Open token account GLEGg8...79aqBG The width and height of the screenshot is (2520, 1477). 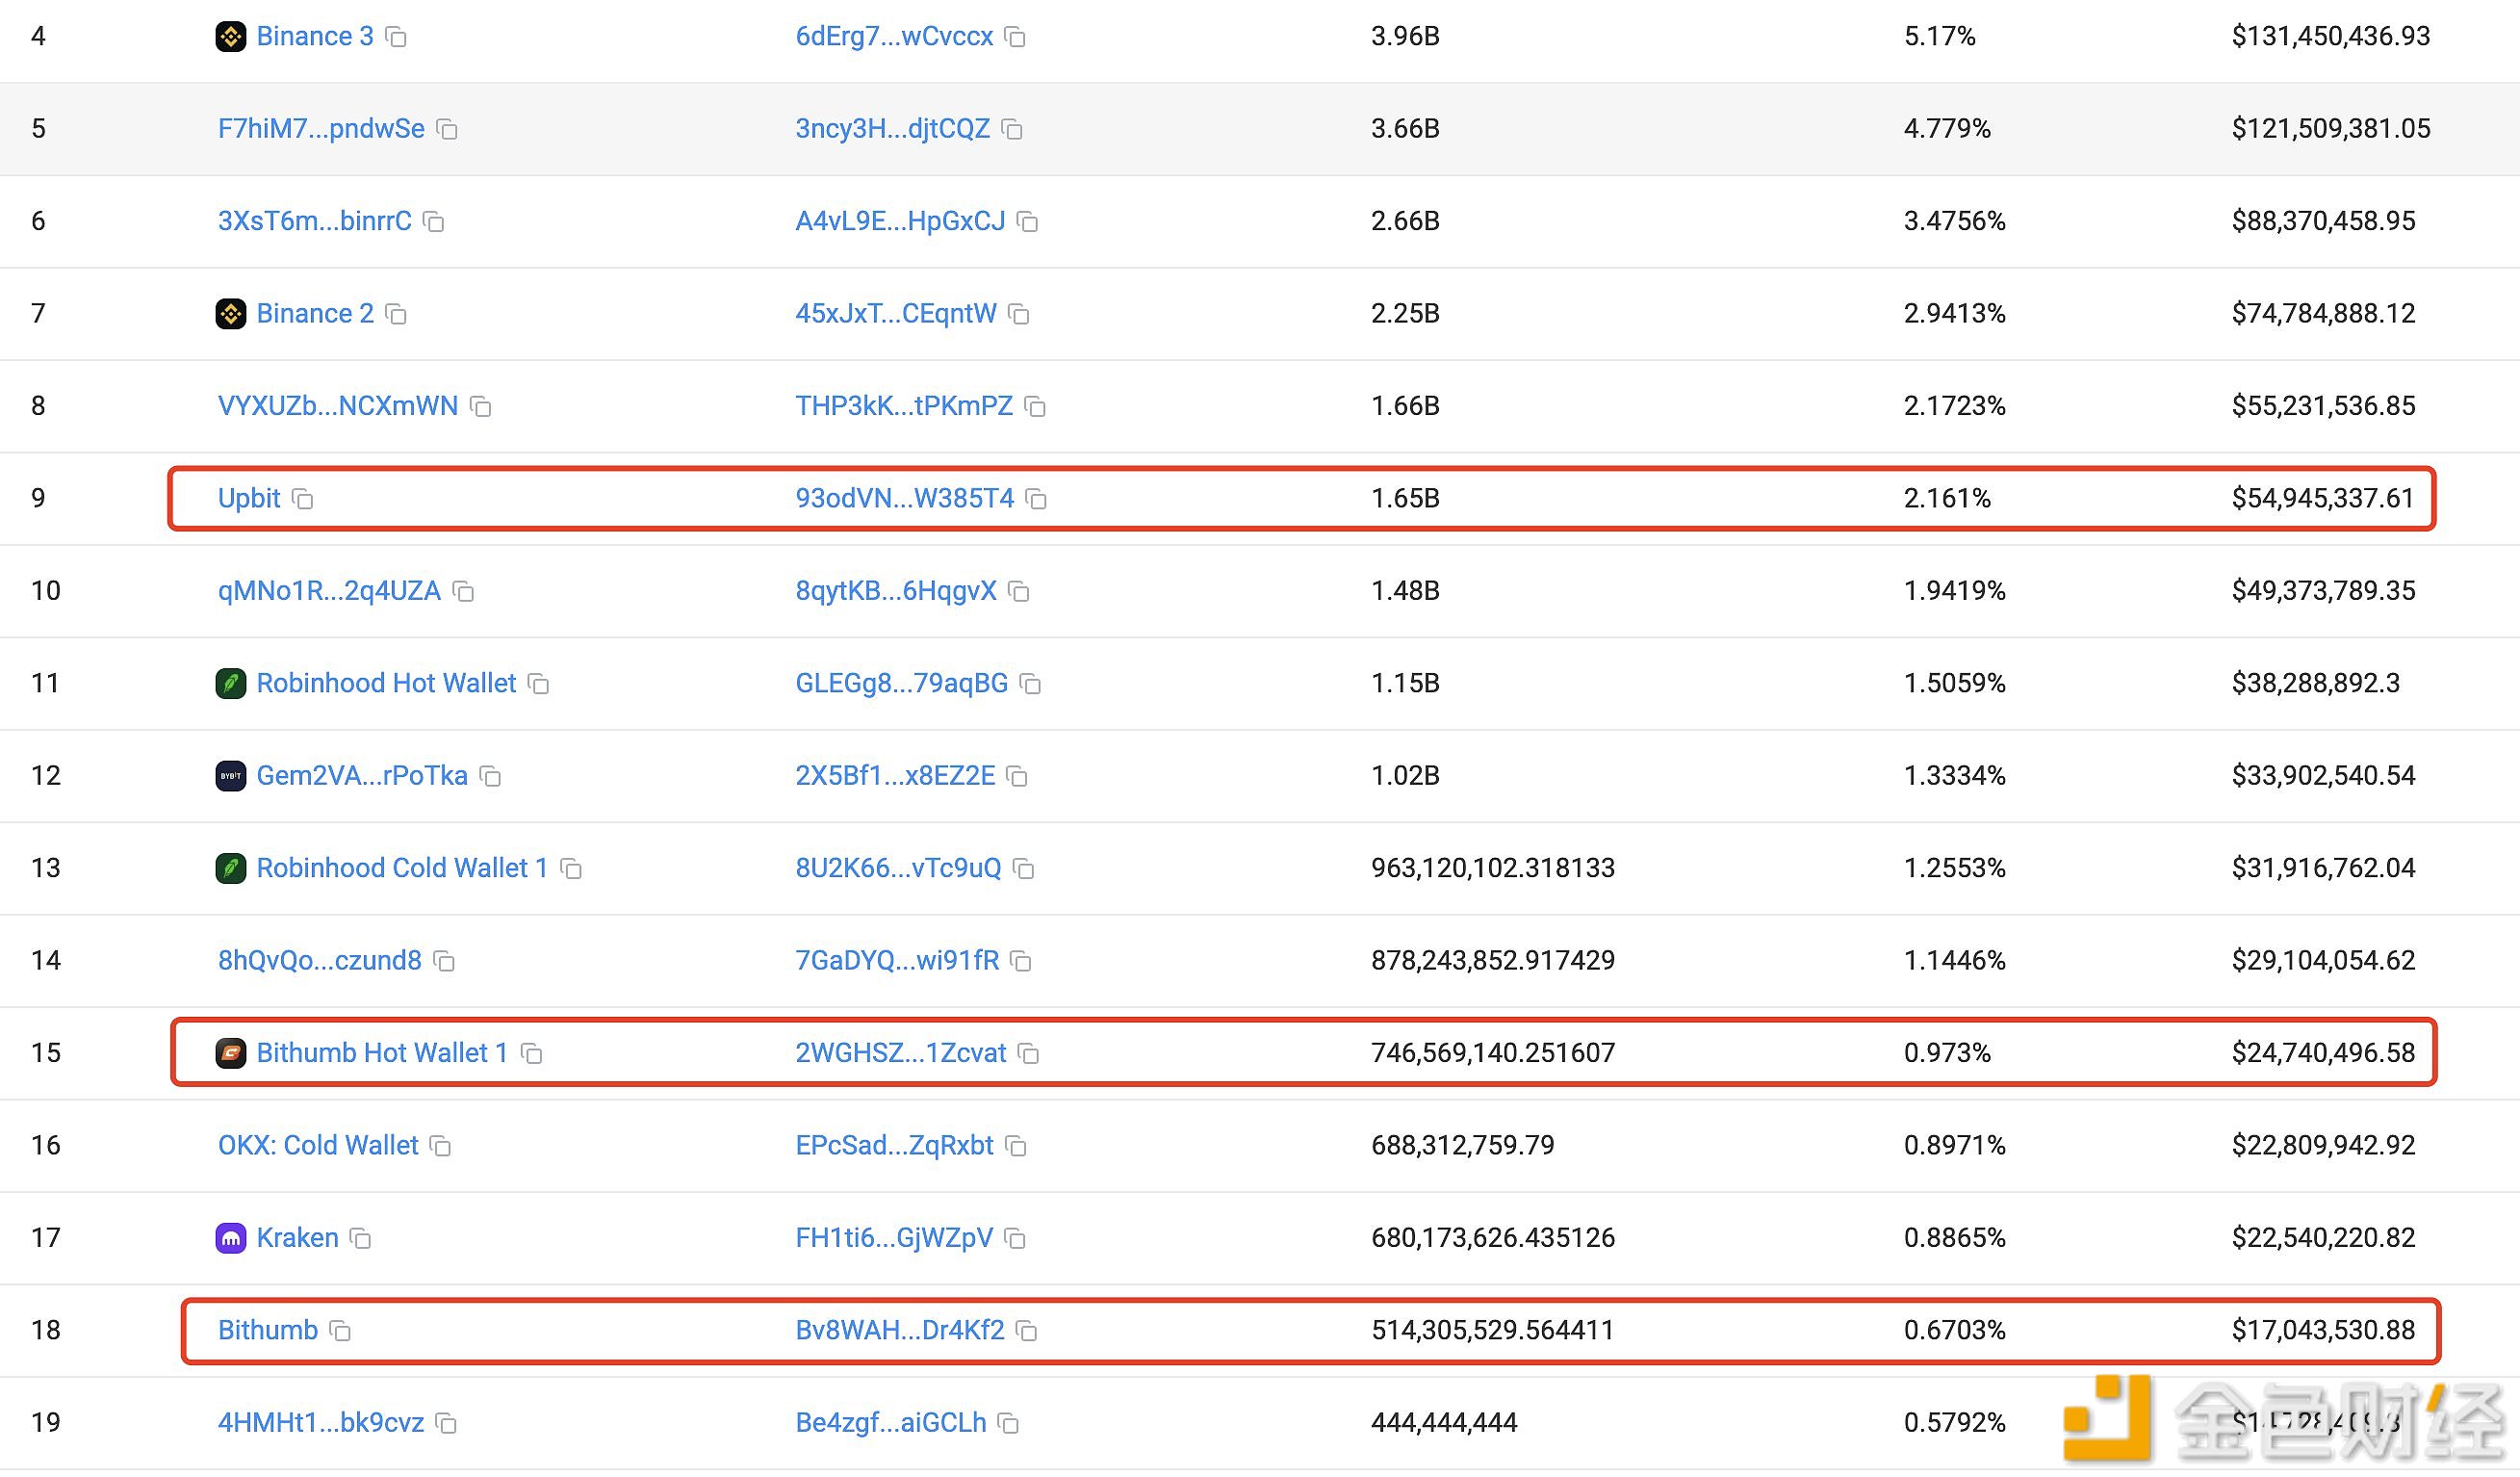click(x=901, y=683)
